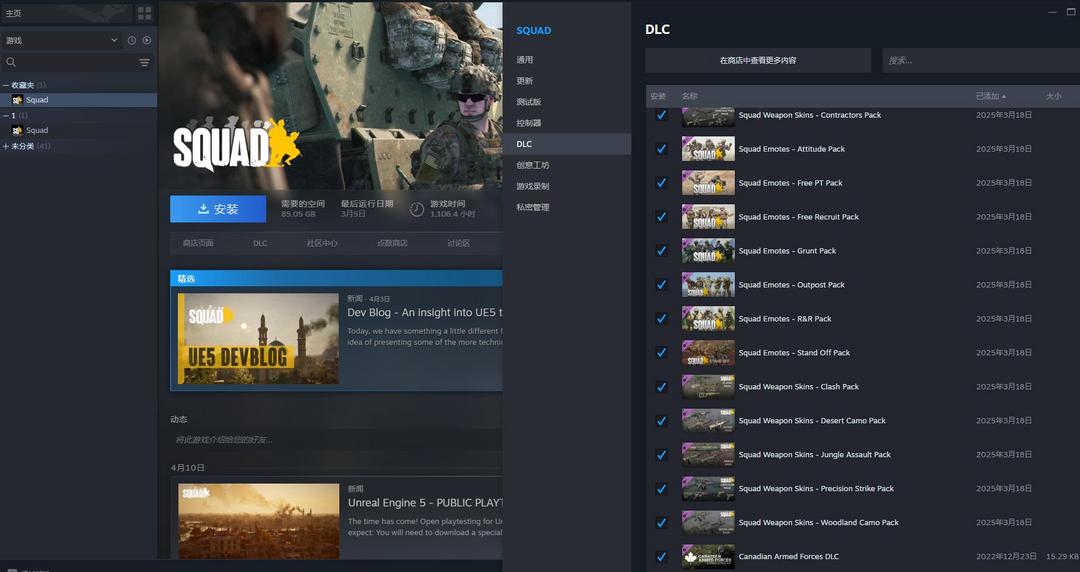Toggle Precision Strike Pack checkbox
This screenshot has width=1080, height=572.
(661, 489)
